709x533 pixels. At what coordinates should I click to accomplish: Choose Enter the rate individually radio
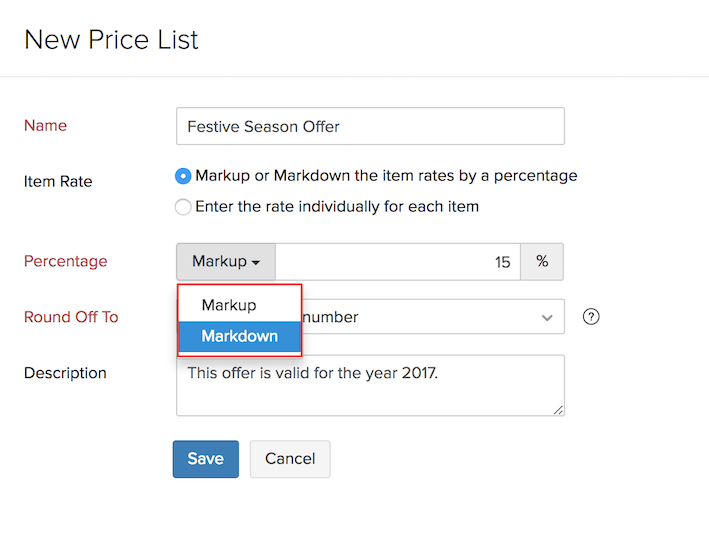(x=183, y=207)
